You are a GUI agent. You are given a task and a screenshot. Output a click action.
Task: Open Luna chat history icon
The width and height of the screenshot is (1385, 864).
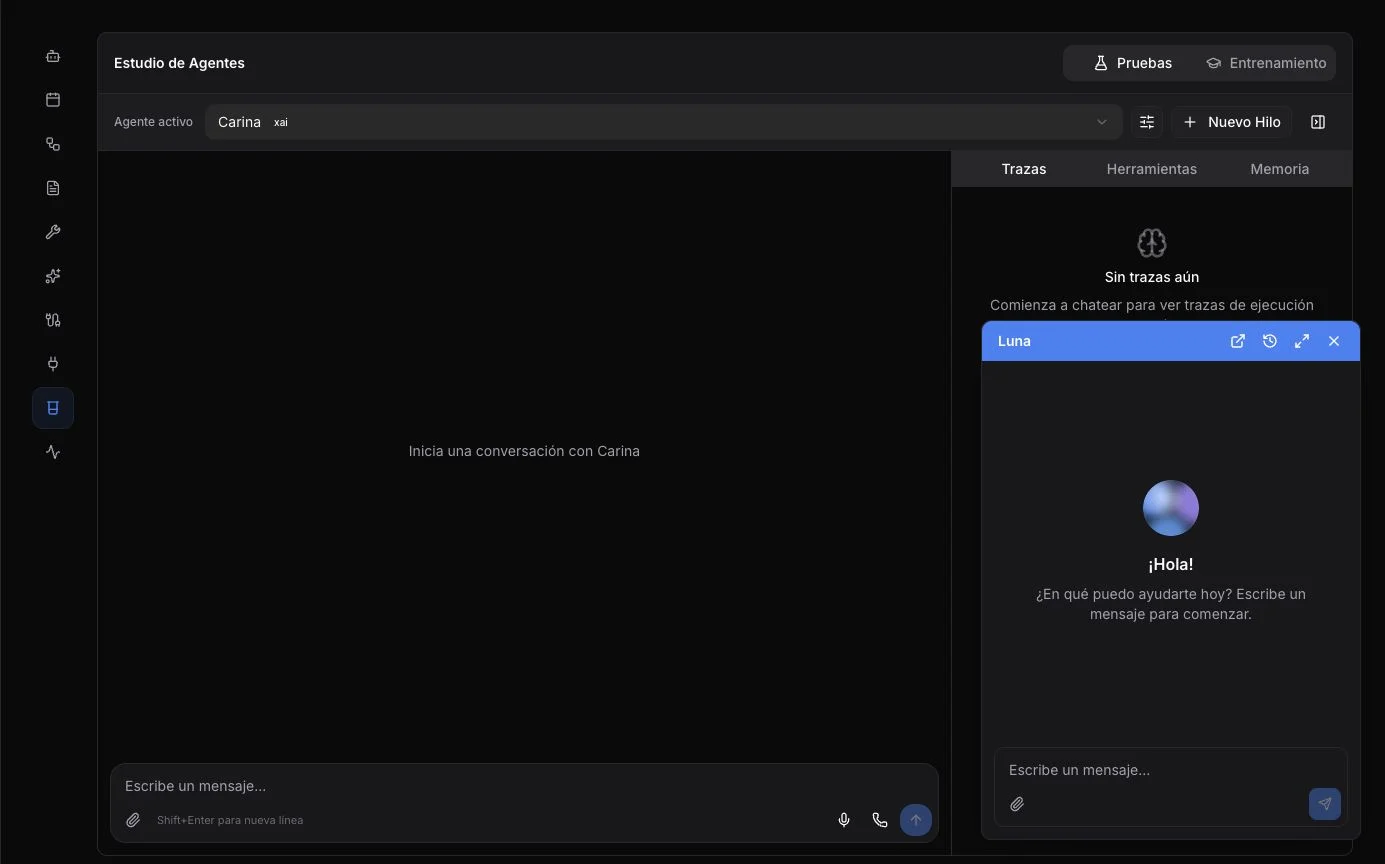click(x=1270, y=341)
